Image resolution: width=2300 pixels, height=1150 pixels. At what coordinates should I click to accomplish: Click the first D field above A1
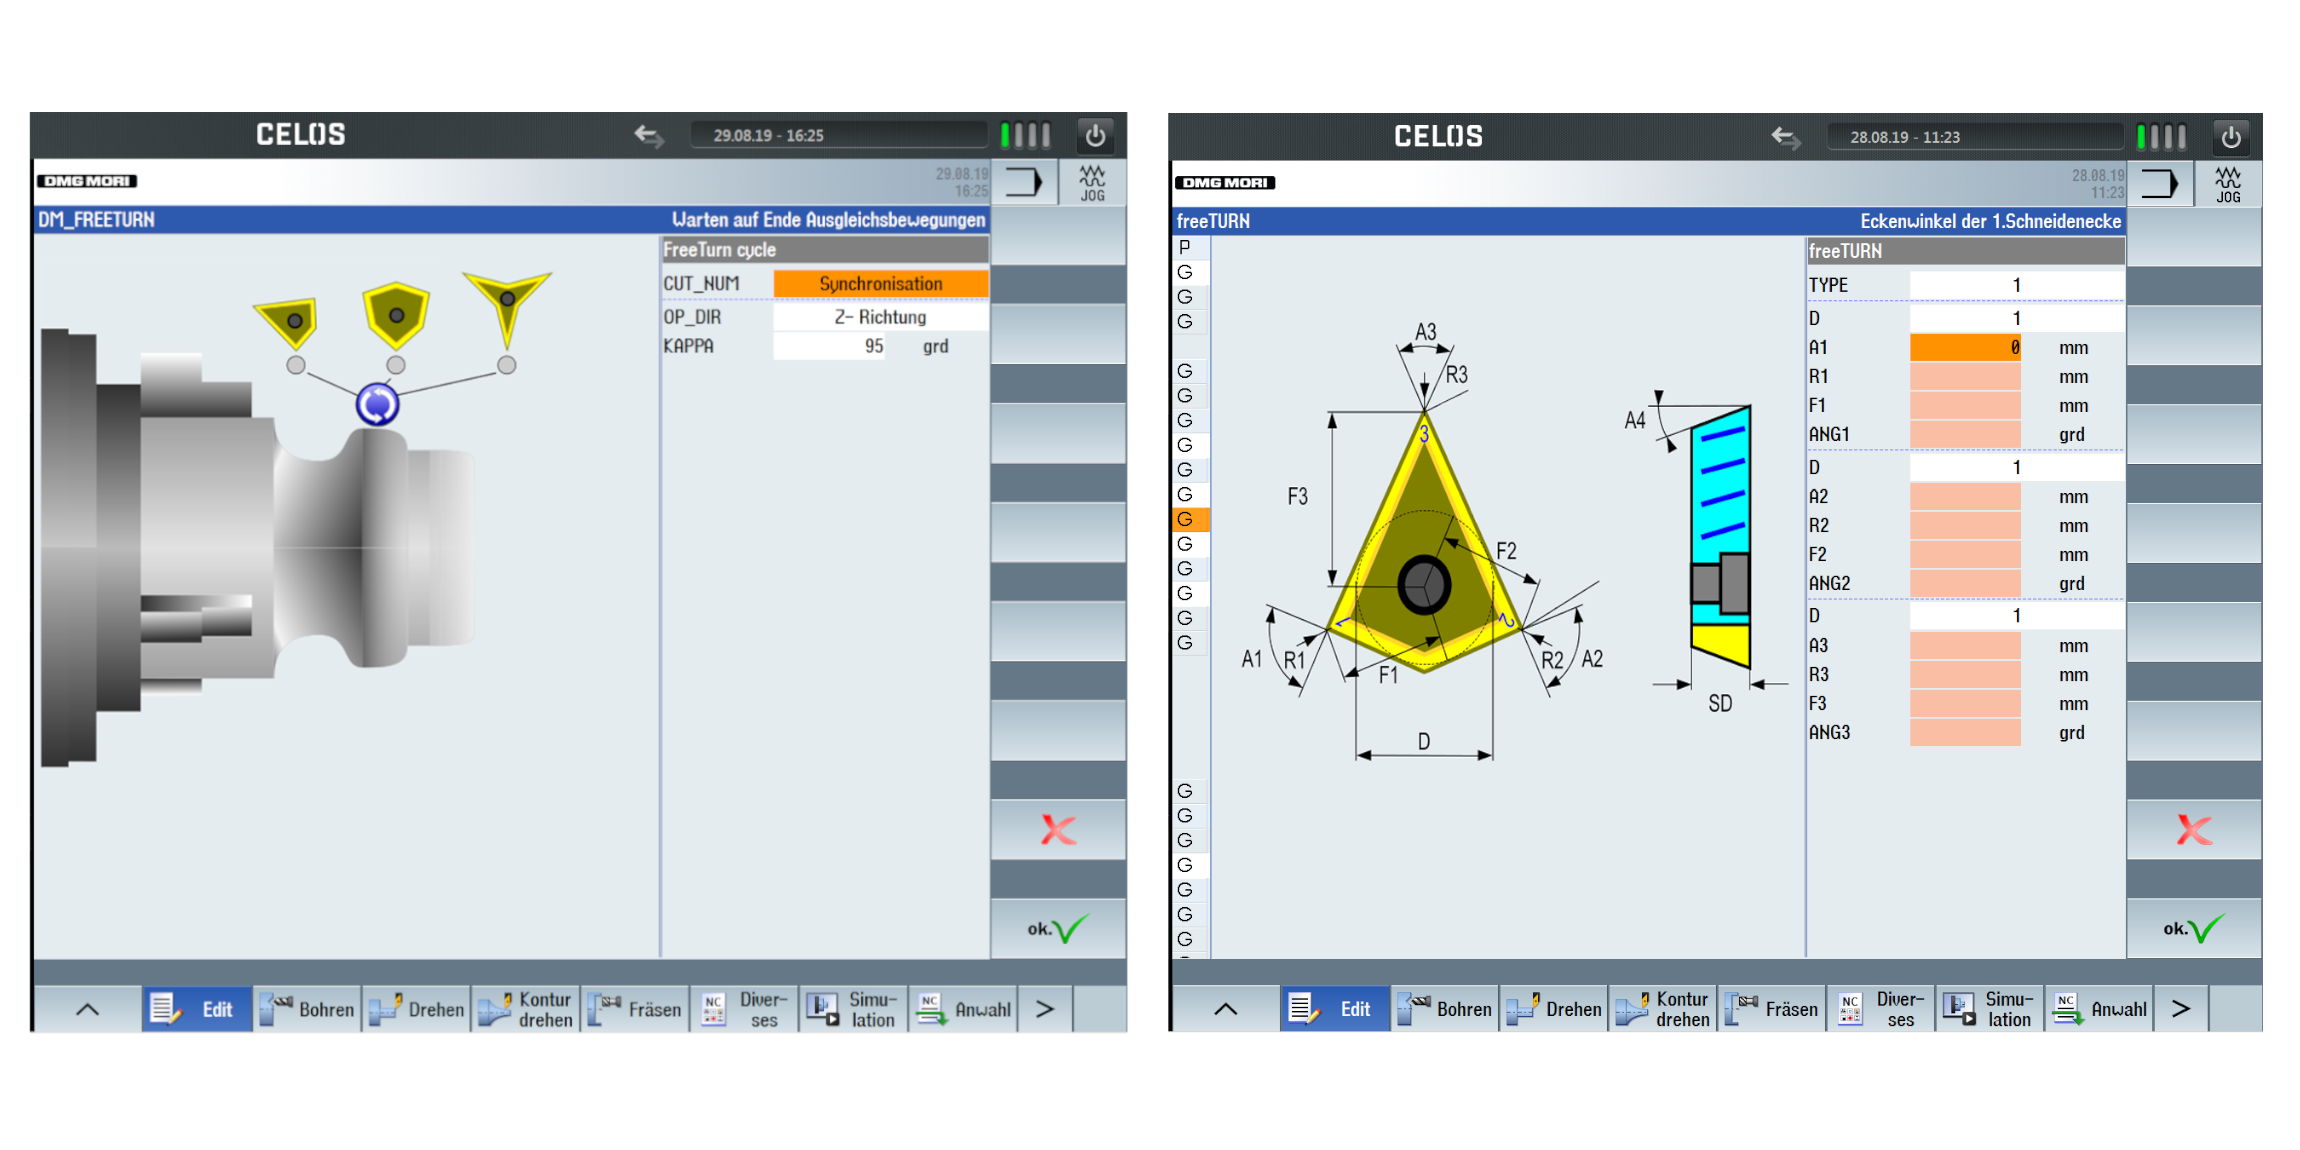coord(2016,318)
